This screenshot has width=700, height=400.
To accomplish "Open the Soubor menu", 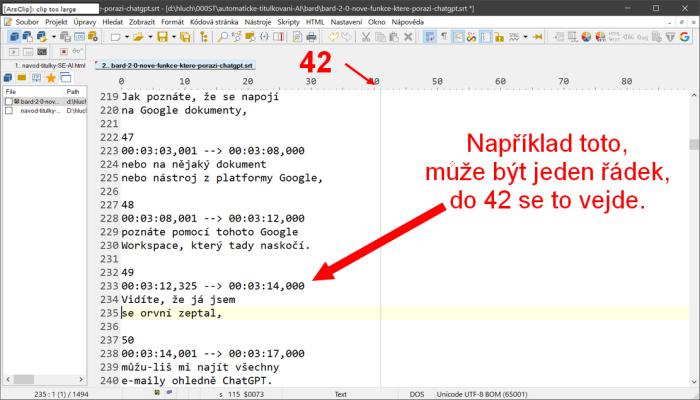I will pos(27,22).
